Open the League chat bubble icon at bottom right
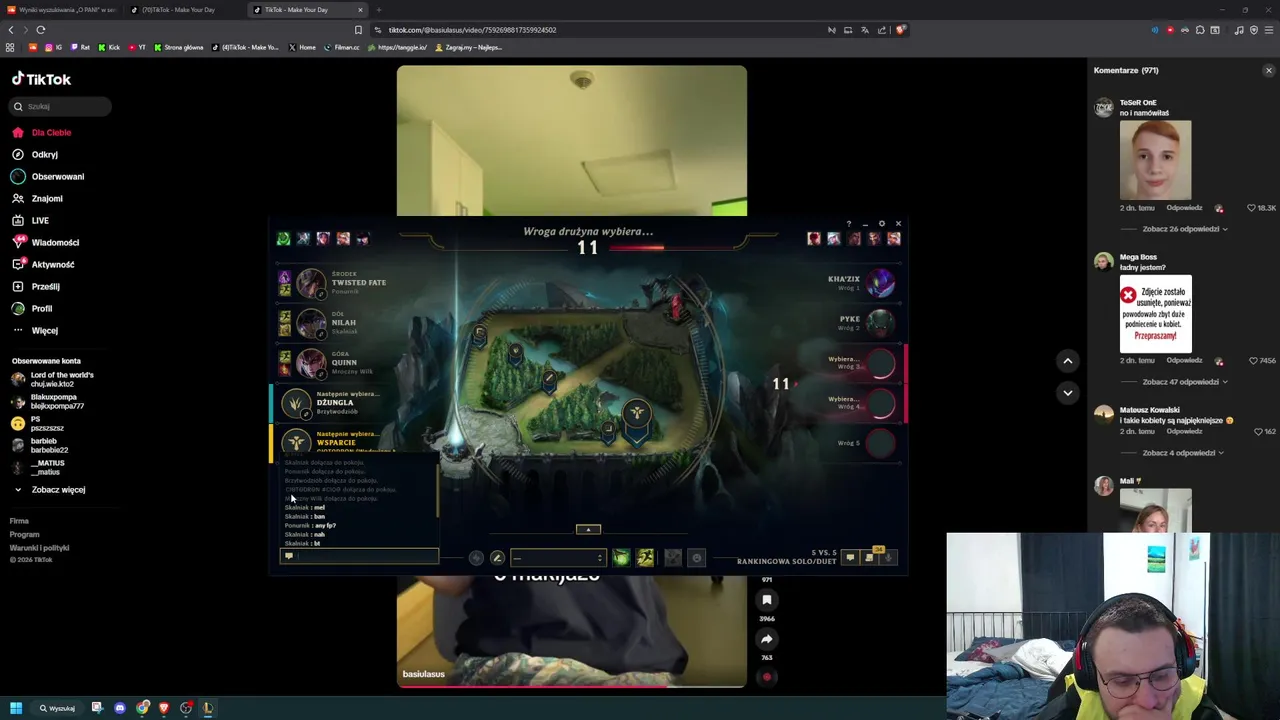This screenshot has height=720, width=1280. point(850,557)
